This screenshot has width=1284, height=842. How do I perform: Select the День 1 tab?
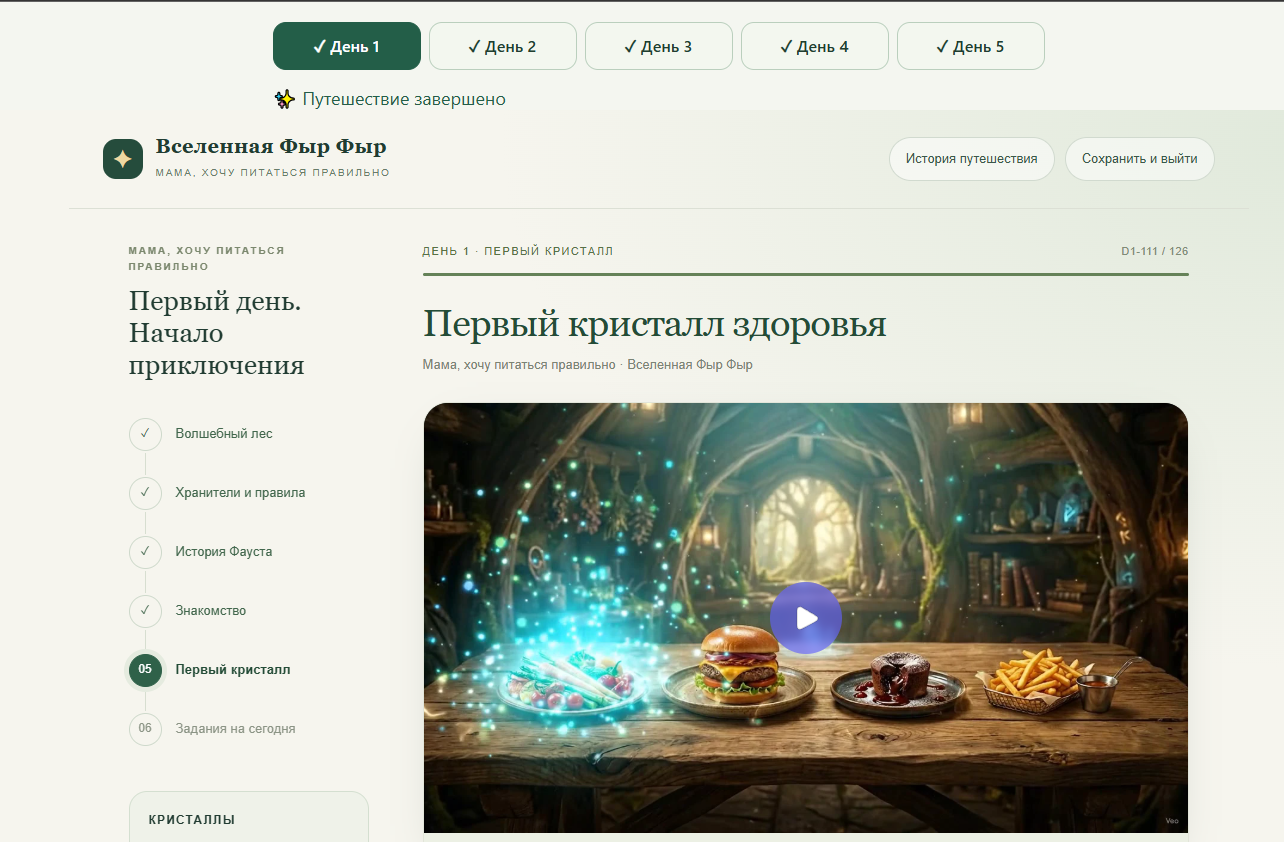(x=347, y=46)
